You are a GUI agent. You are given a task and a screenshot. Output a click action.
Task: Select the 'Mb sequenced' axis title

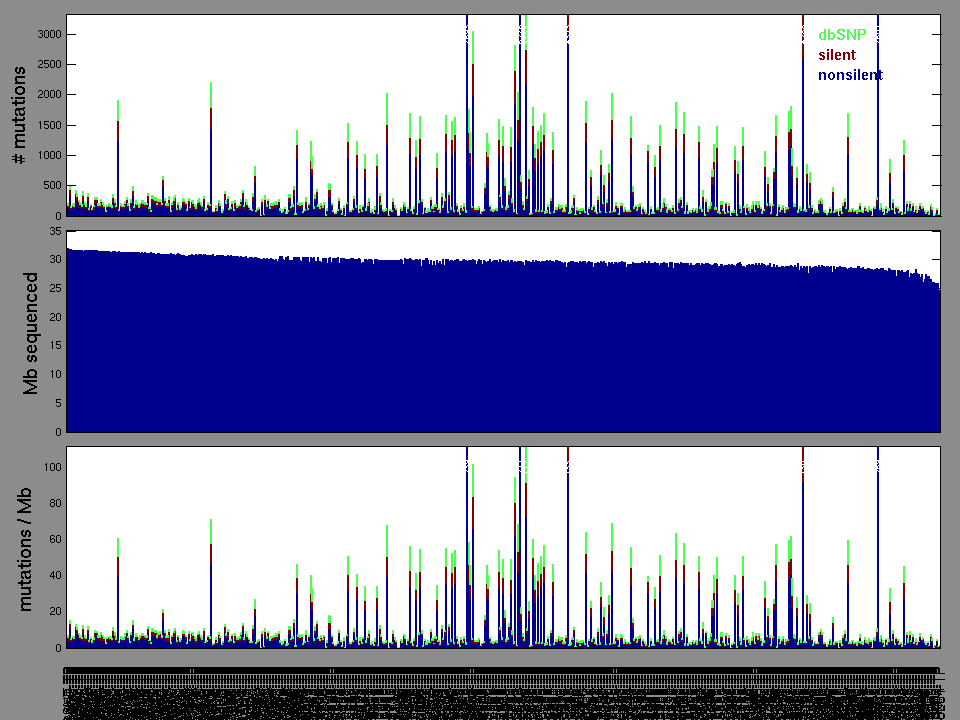[x=32, y=333]
